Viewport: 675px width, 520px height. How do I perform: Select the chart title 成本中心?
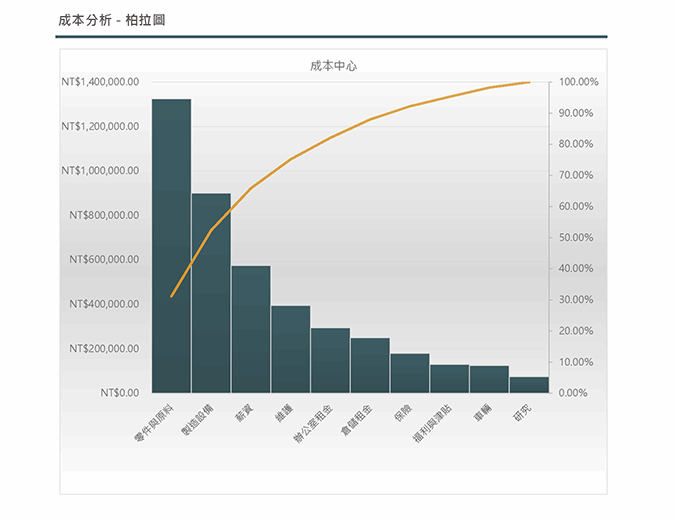tap(334, 65)
